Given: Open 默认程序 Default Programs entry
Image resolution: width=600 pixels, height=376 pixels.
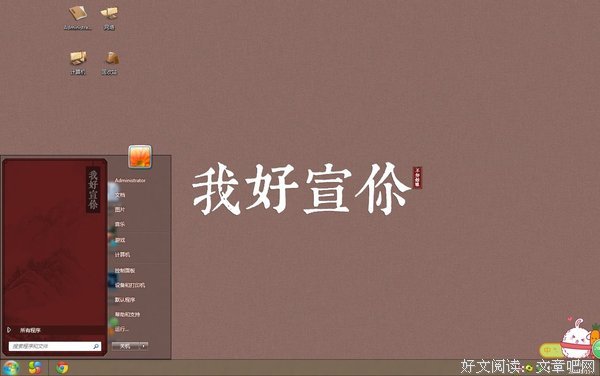Looking at the screenshot, I should click(125, 300).
